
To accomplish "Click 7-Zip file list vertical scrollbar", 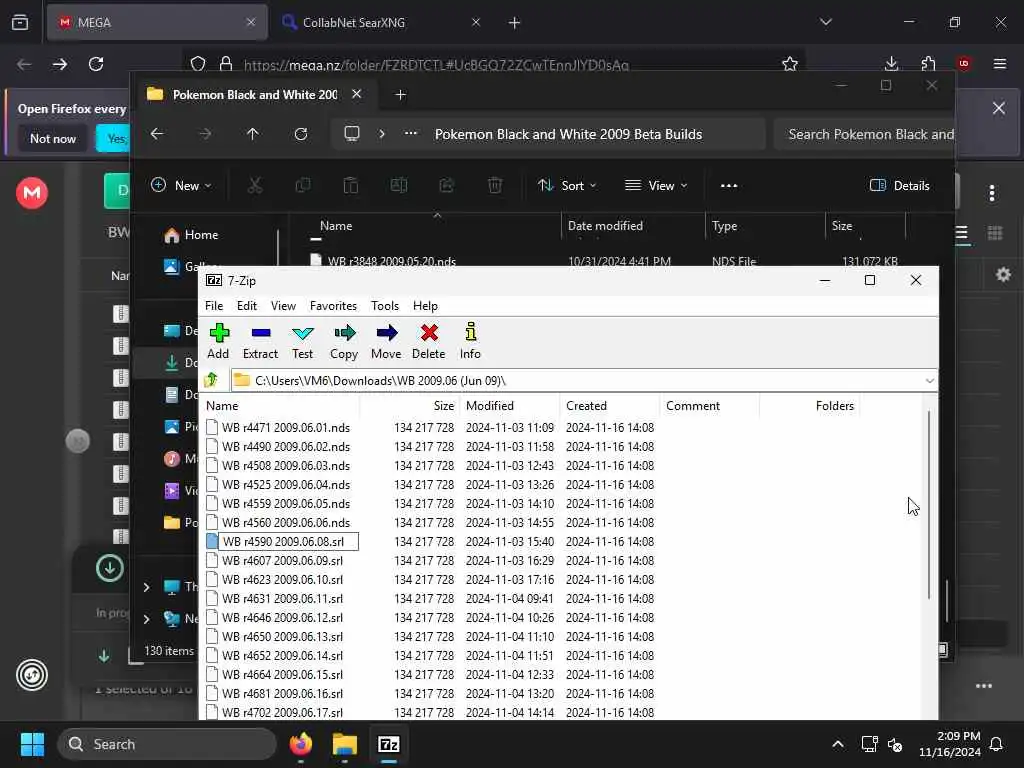I will tap(929, 503).
